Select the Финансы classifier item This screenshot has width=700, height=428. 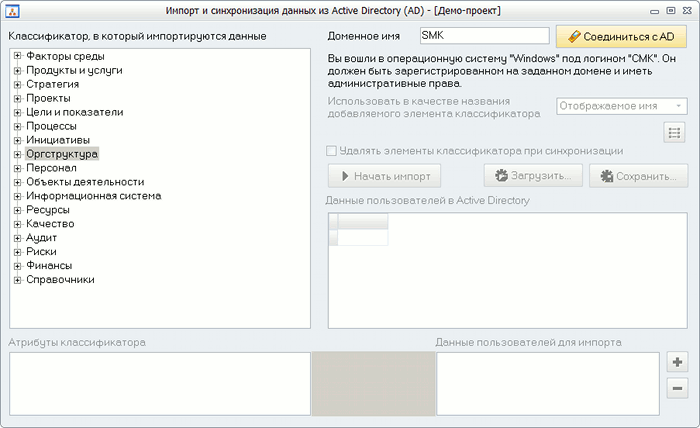pos(49,266)
